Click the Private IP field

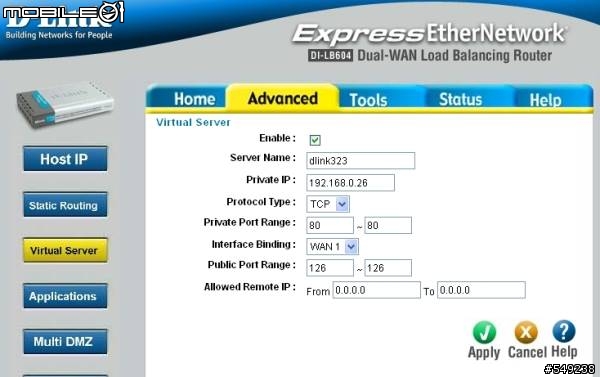350,183
